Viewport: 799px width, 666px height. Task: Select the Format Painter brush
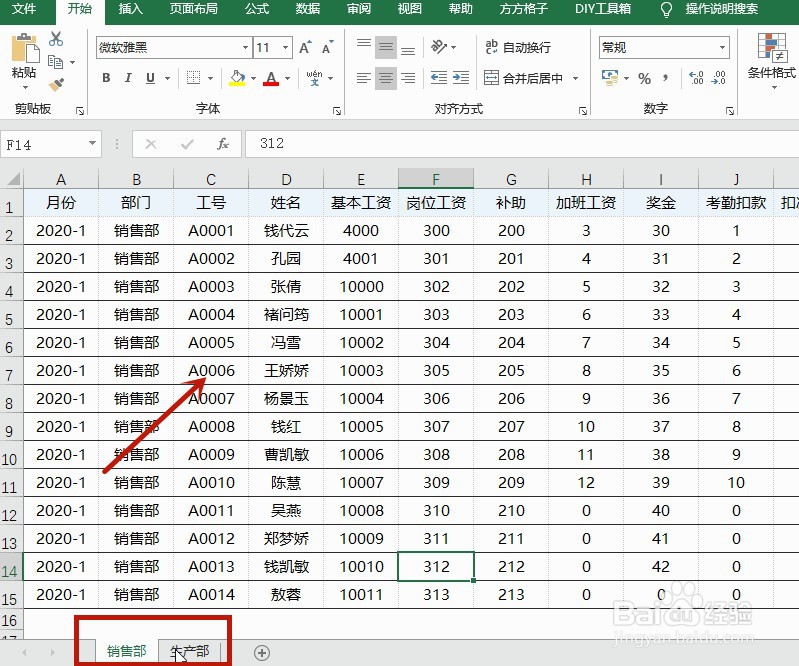(x=57, y=85)
